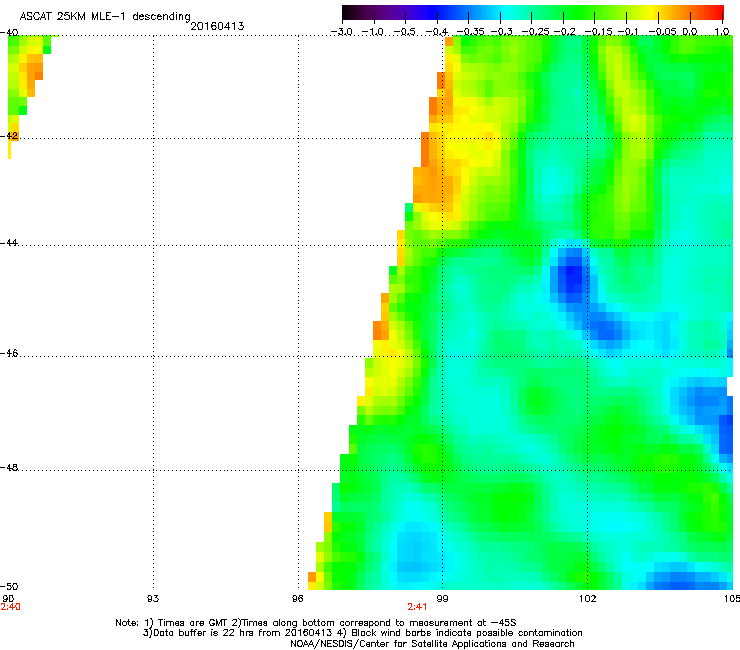Click the longitude axis label 99
Viewport: 740px width, 650px height.
click(x=442, y=599)
